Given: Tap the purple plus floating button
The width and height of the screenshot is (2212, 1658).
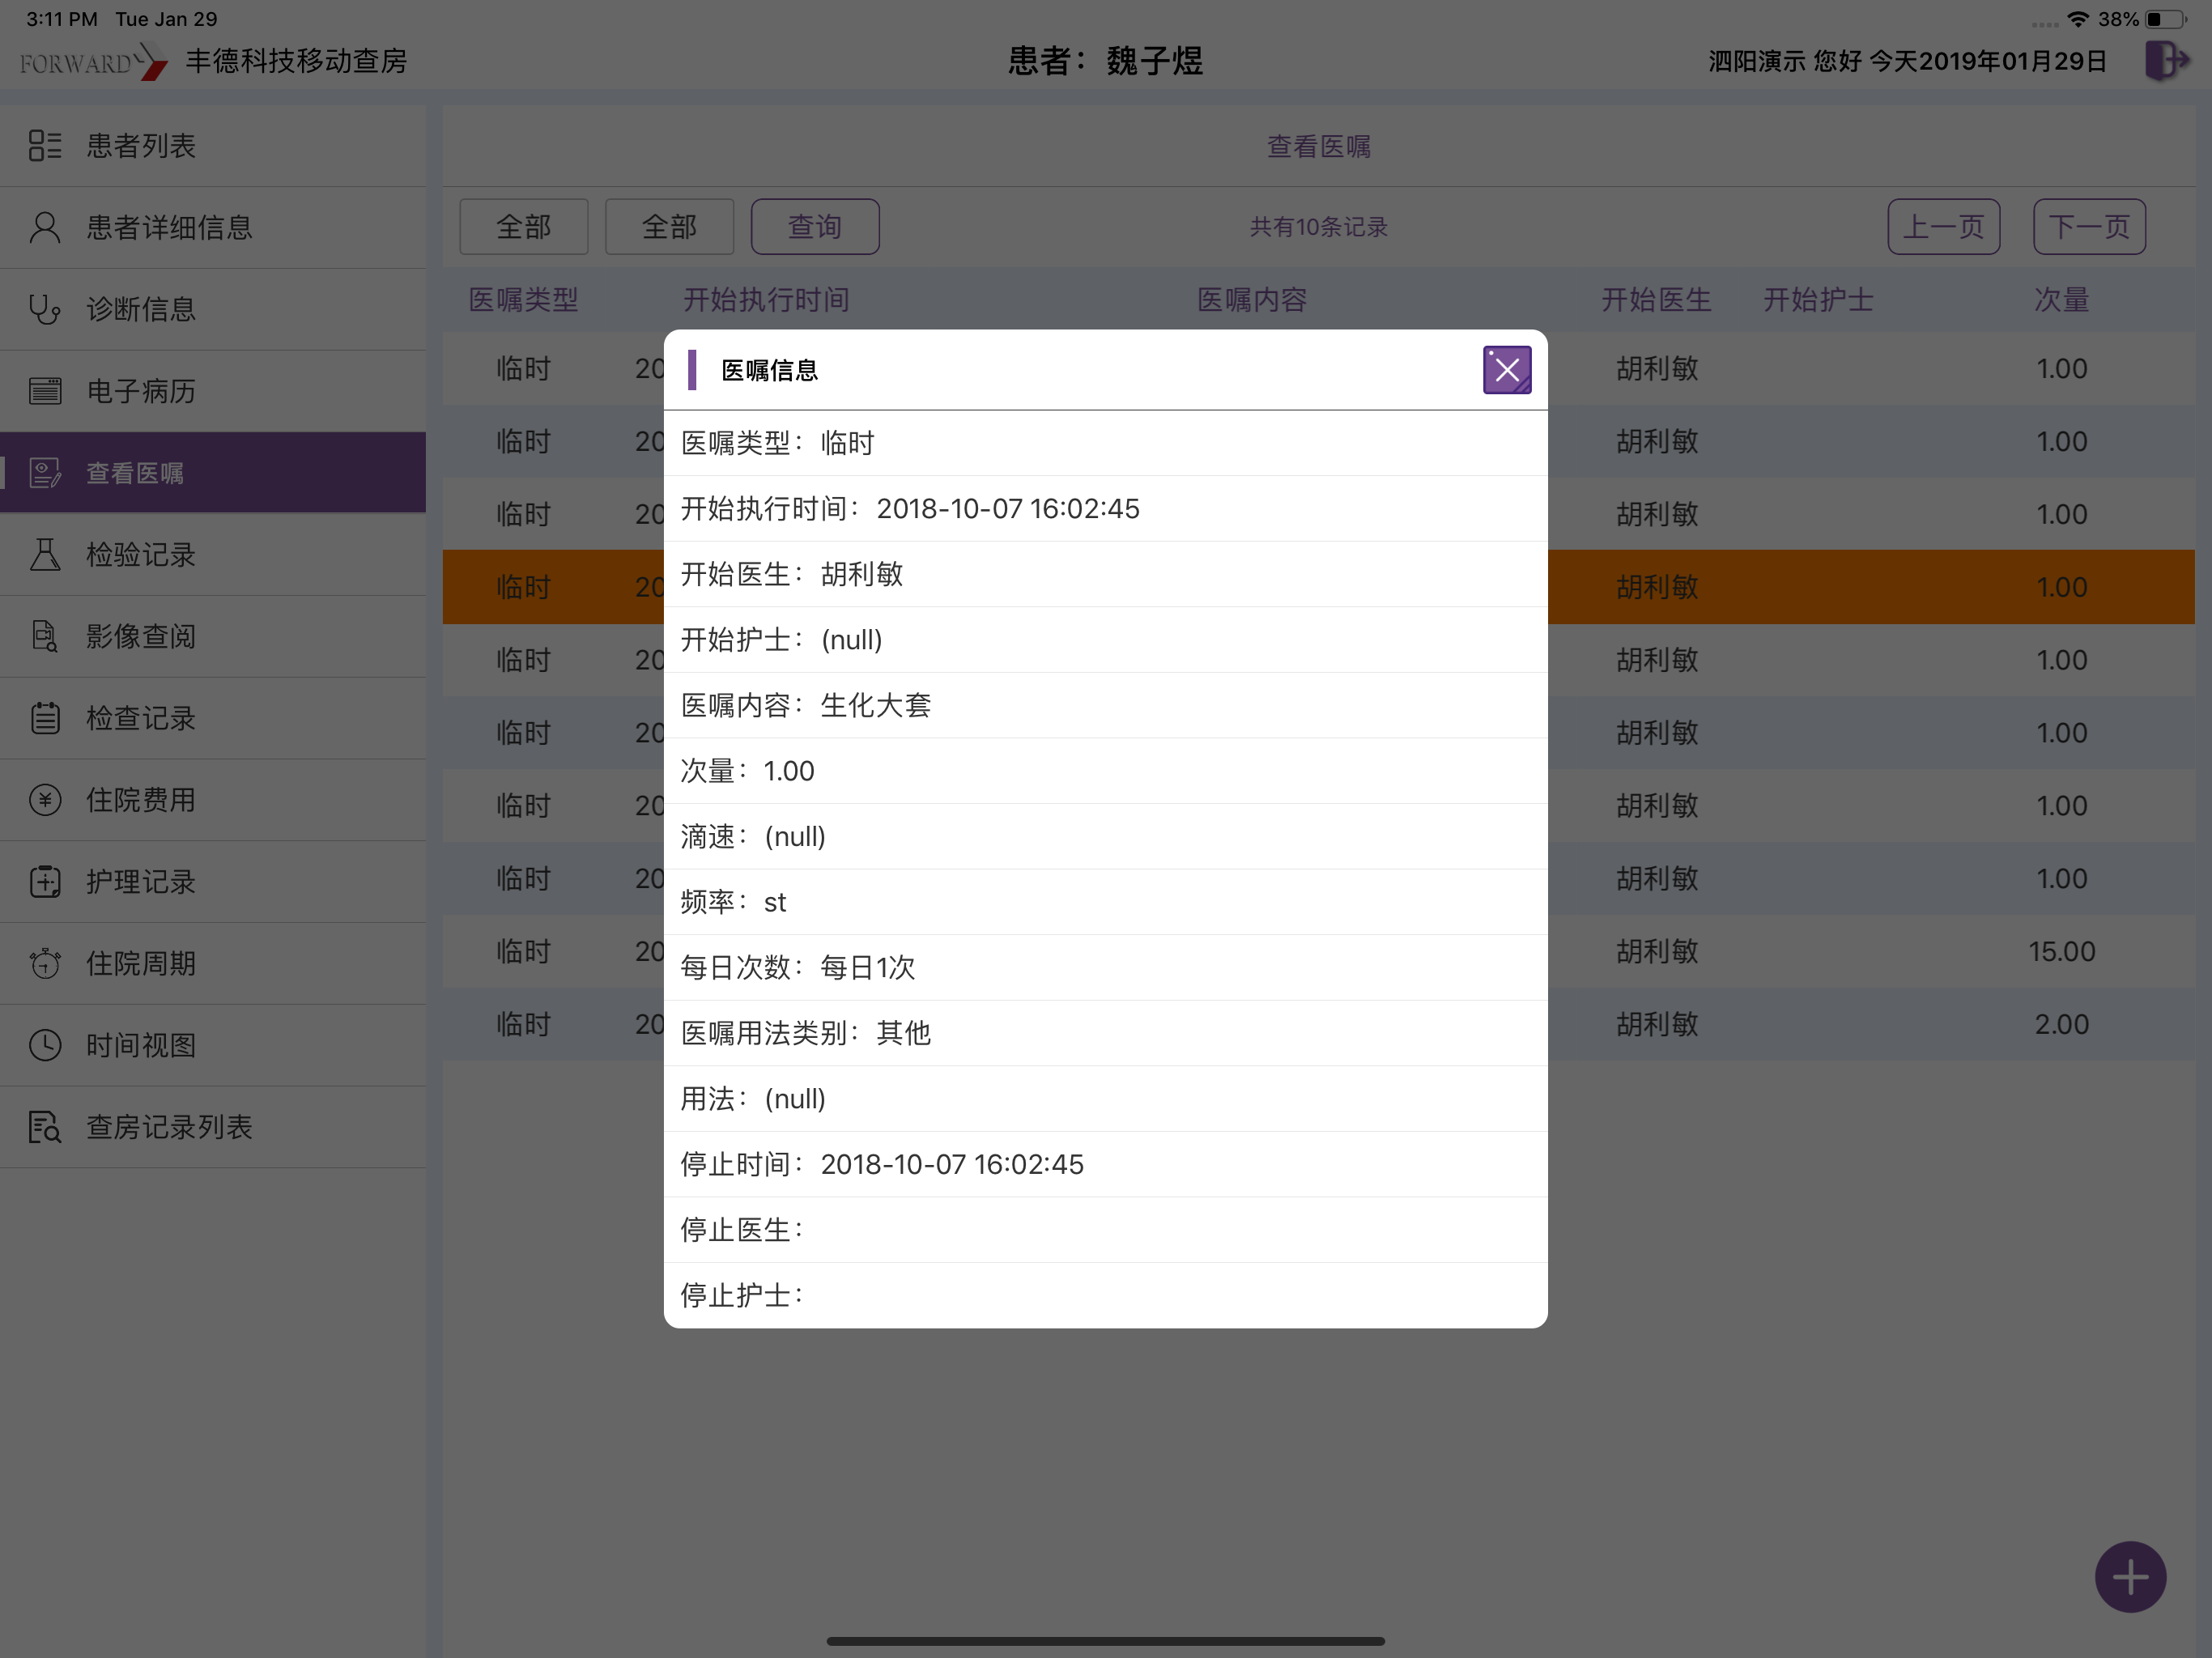Looking at the screenshot, I should point(2130,1577).
